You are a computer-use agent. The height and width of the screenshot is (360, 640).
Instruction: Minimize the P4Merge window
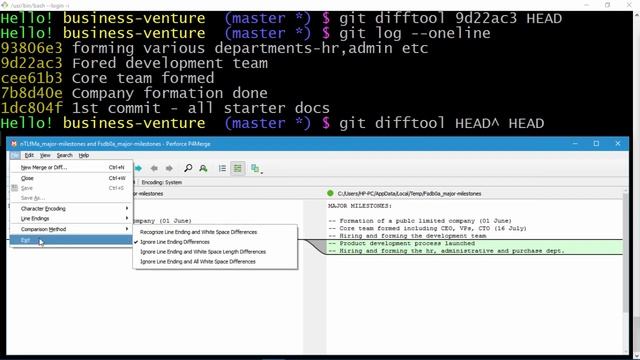(575, 144)
